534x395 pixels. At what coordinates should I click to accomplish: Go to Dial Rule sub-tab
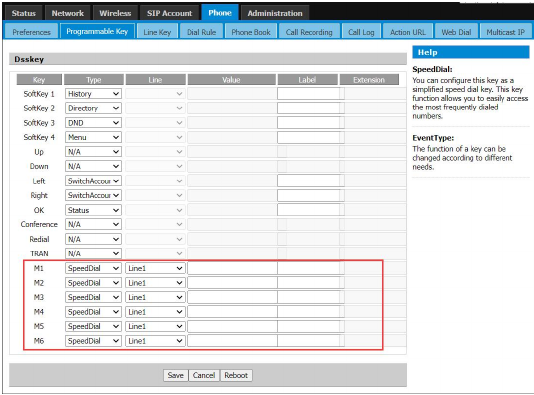click(201, 32)
